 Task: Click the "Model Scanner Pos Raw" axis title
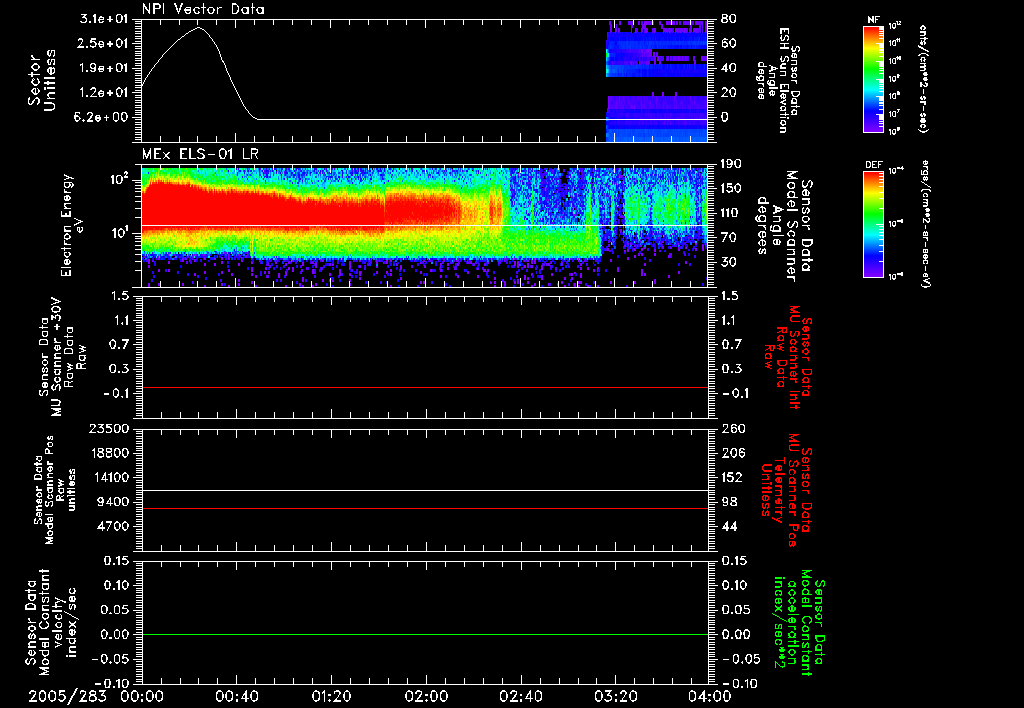pyautogui.click(x=56, y=490)
